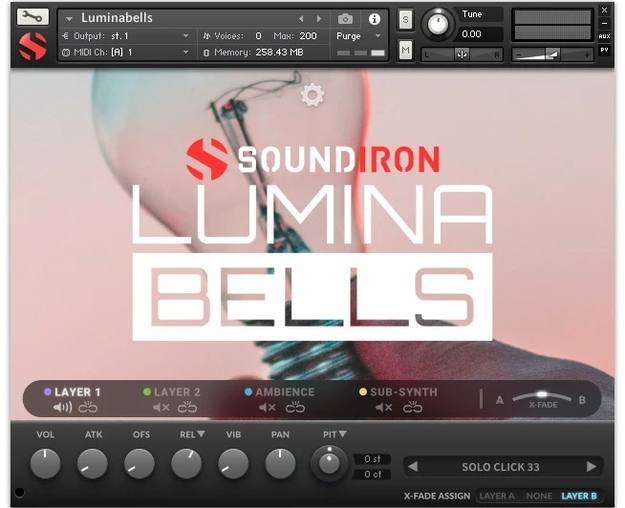Click the Tune value 0.00 field
625x508 pixels.
coord(480,34)
